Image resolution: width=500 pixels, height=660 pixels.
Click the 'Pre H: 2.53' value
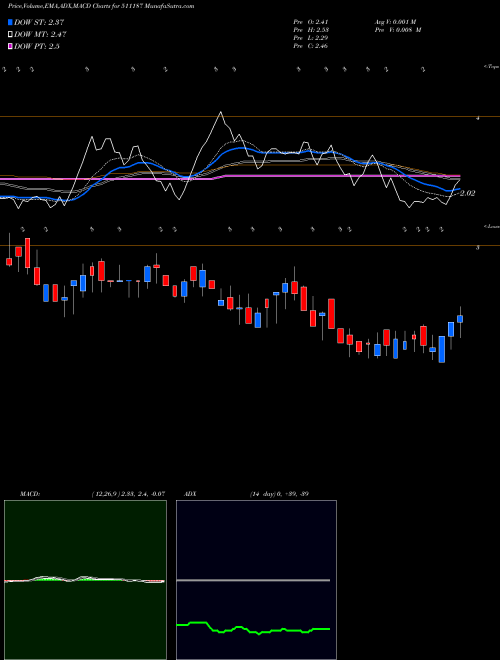(x=311, y=30)
